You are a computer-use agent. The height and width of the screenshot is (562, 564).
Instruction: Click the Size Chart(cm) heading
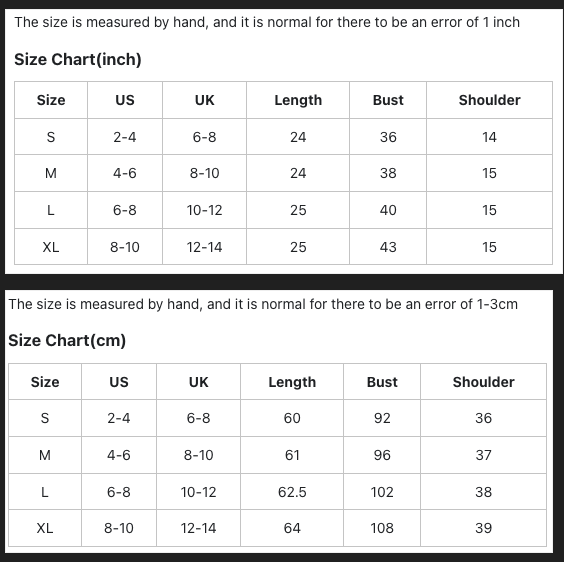tap(67, 340)
